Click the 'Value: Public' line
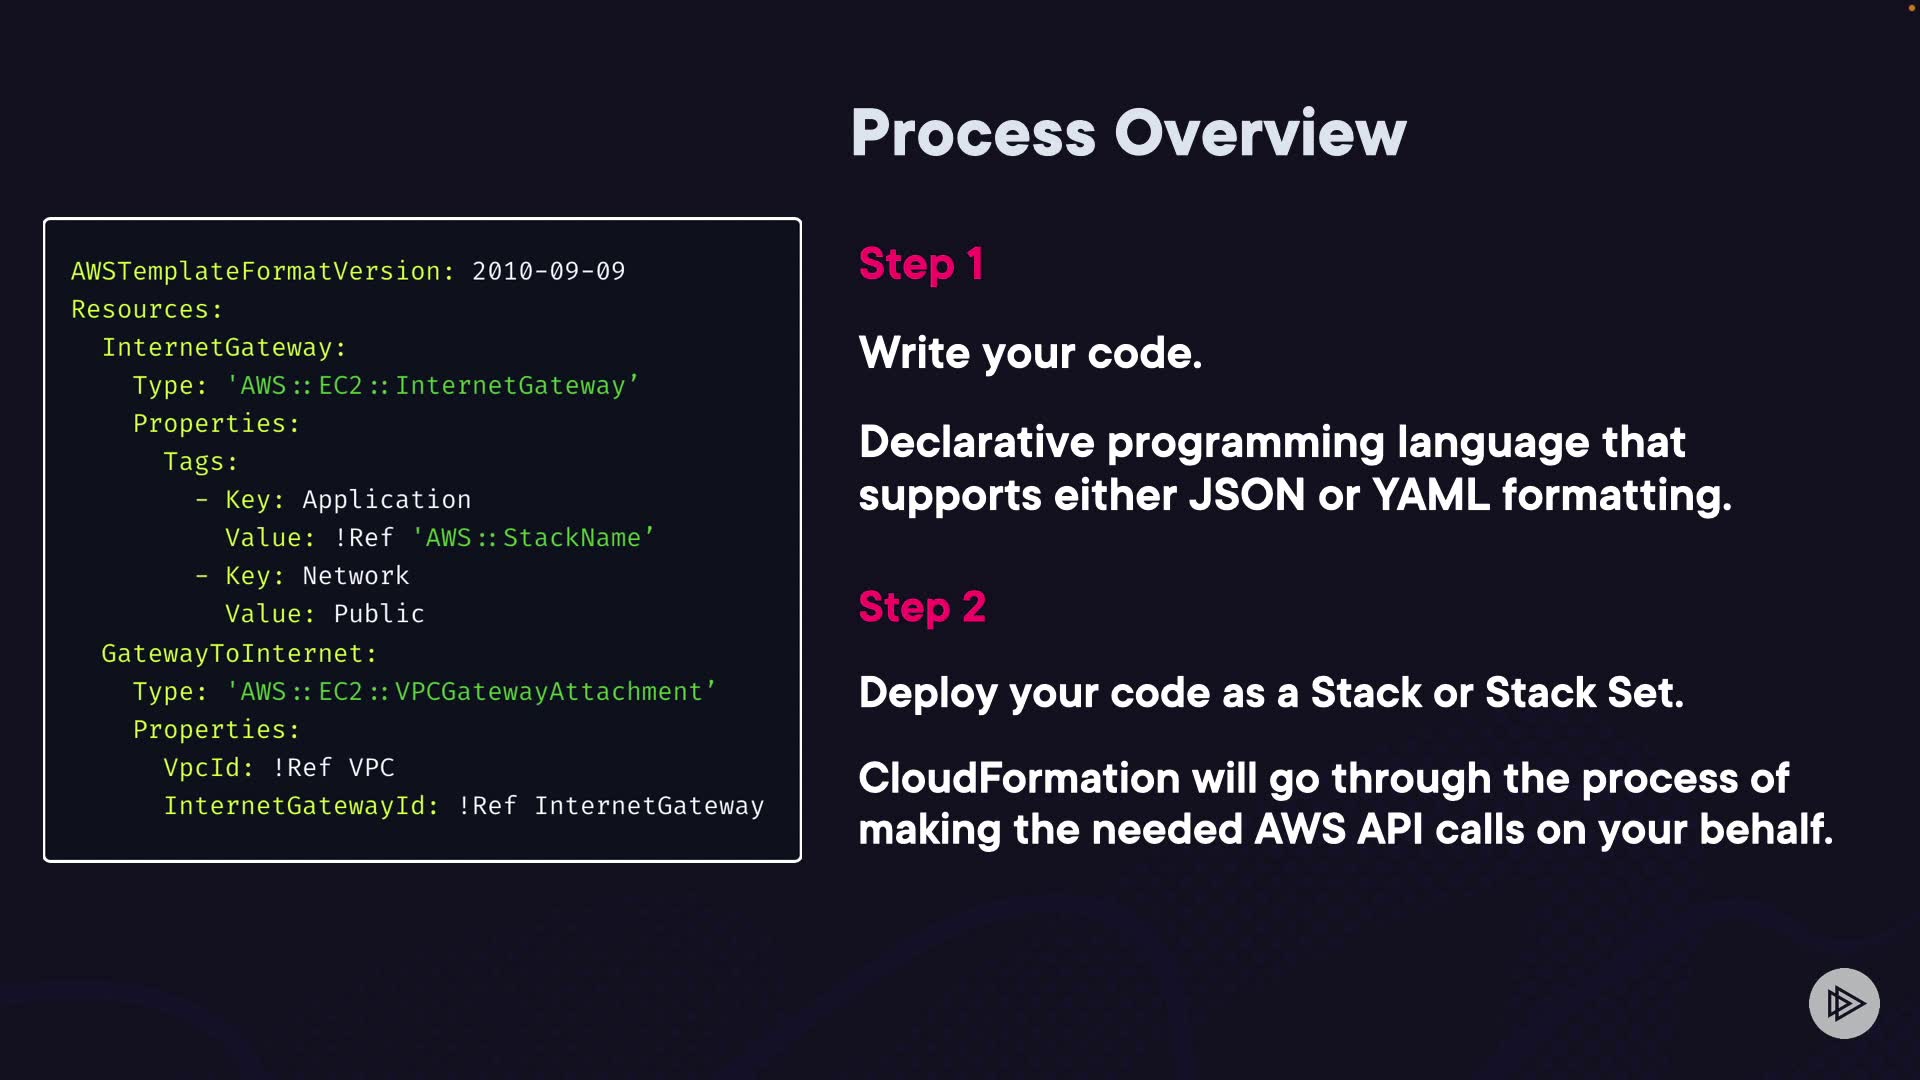The height and width of the screenshot is (1080, 1920). click(324, 614)
